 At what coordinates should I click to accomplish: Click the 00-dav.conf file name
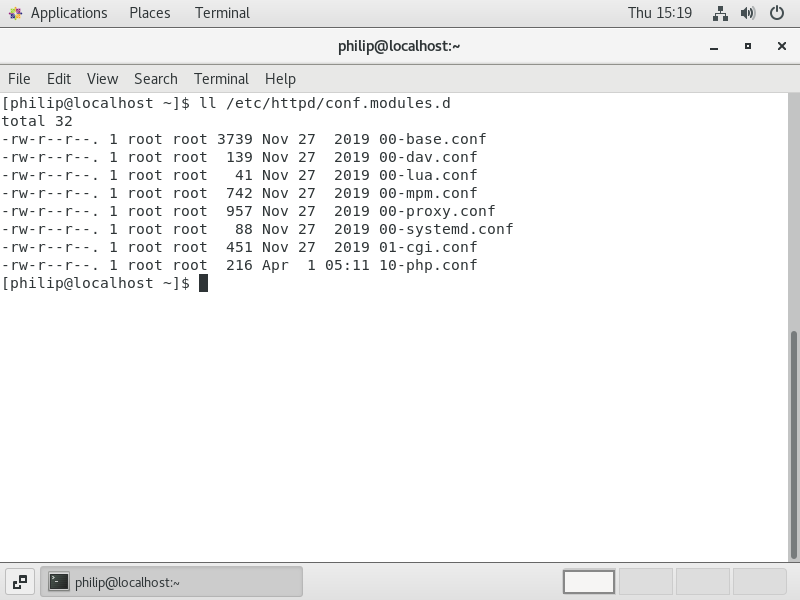pos(428,157)
